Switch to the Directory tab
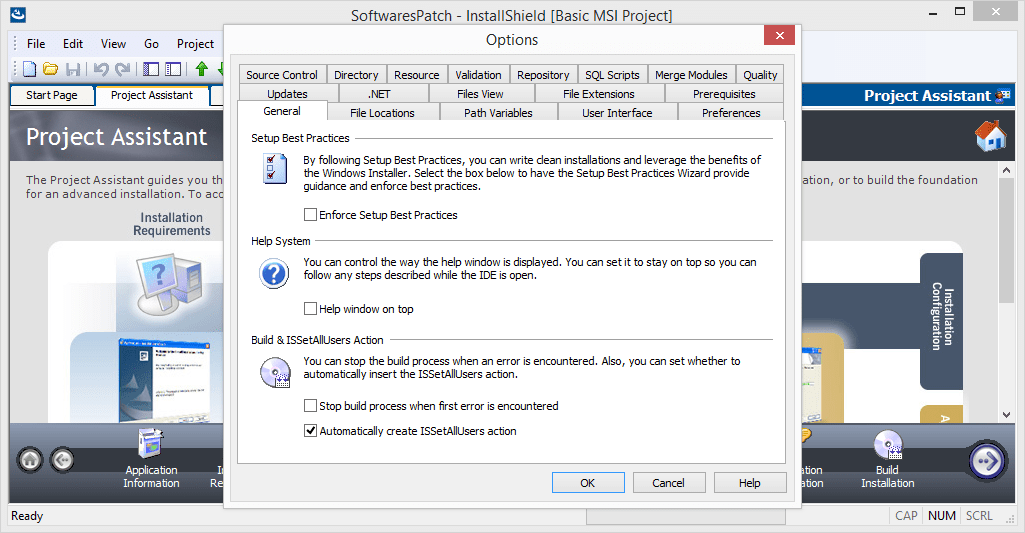The image size is (1025, 533). click(356, 75)
